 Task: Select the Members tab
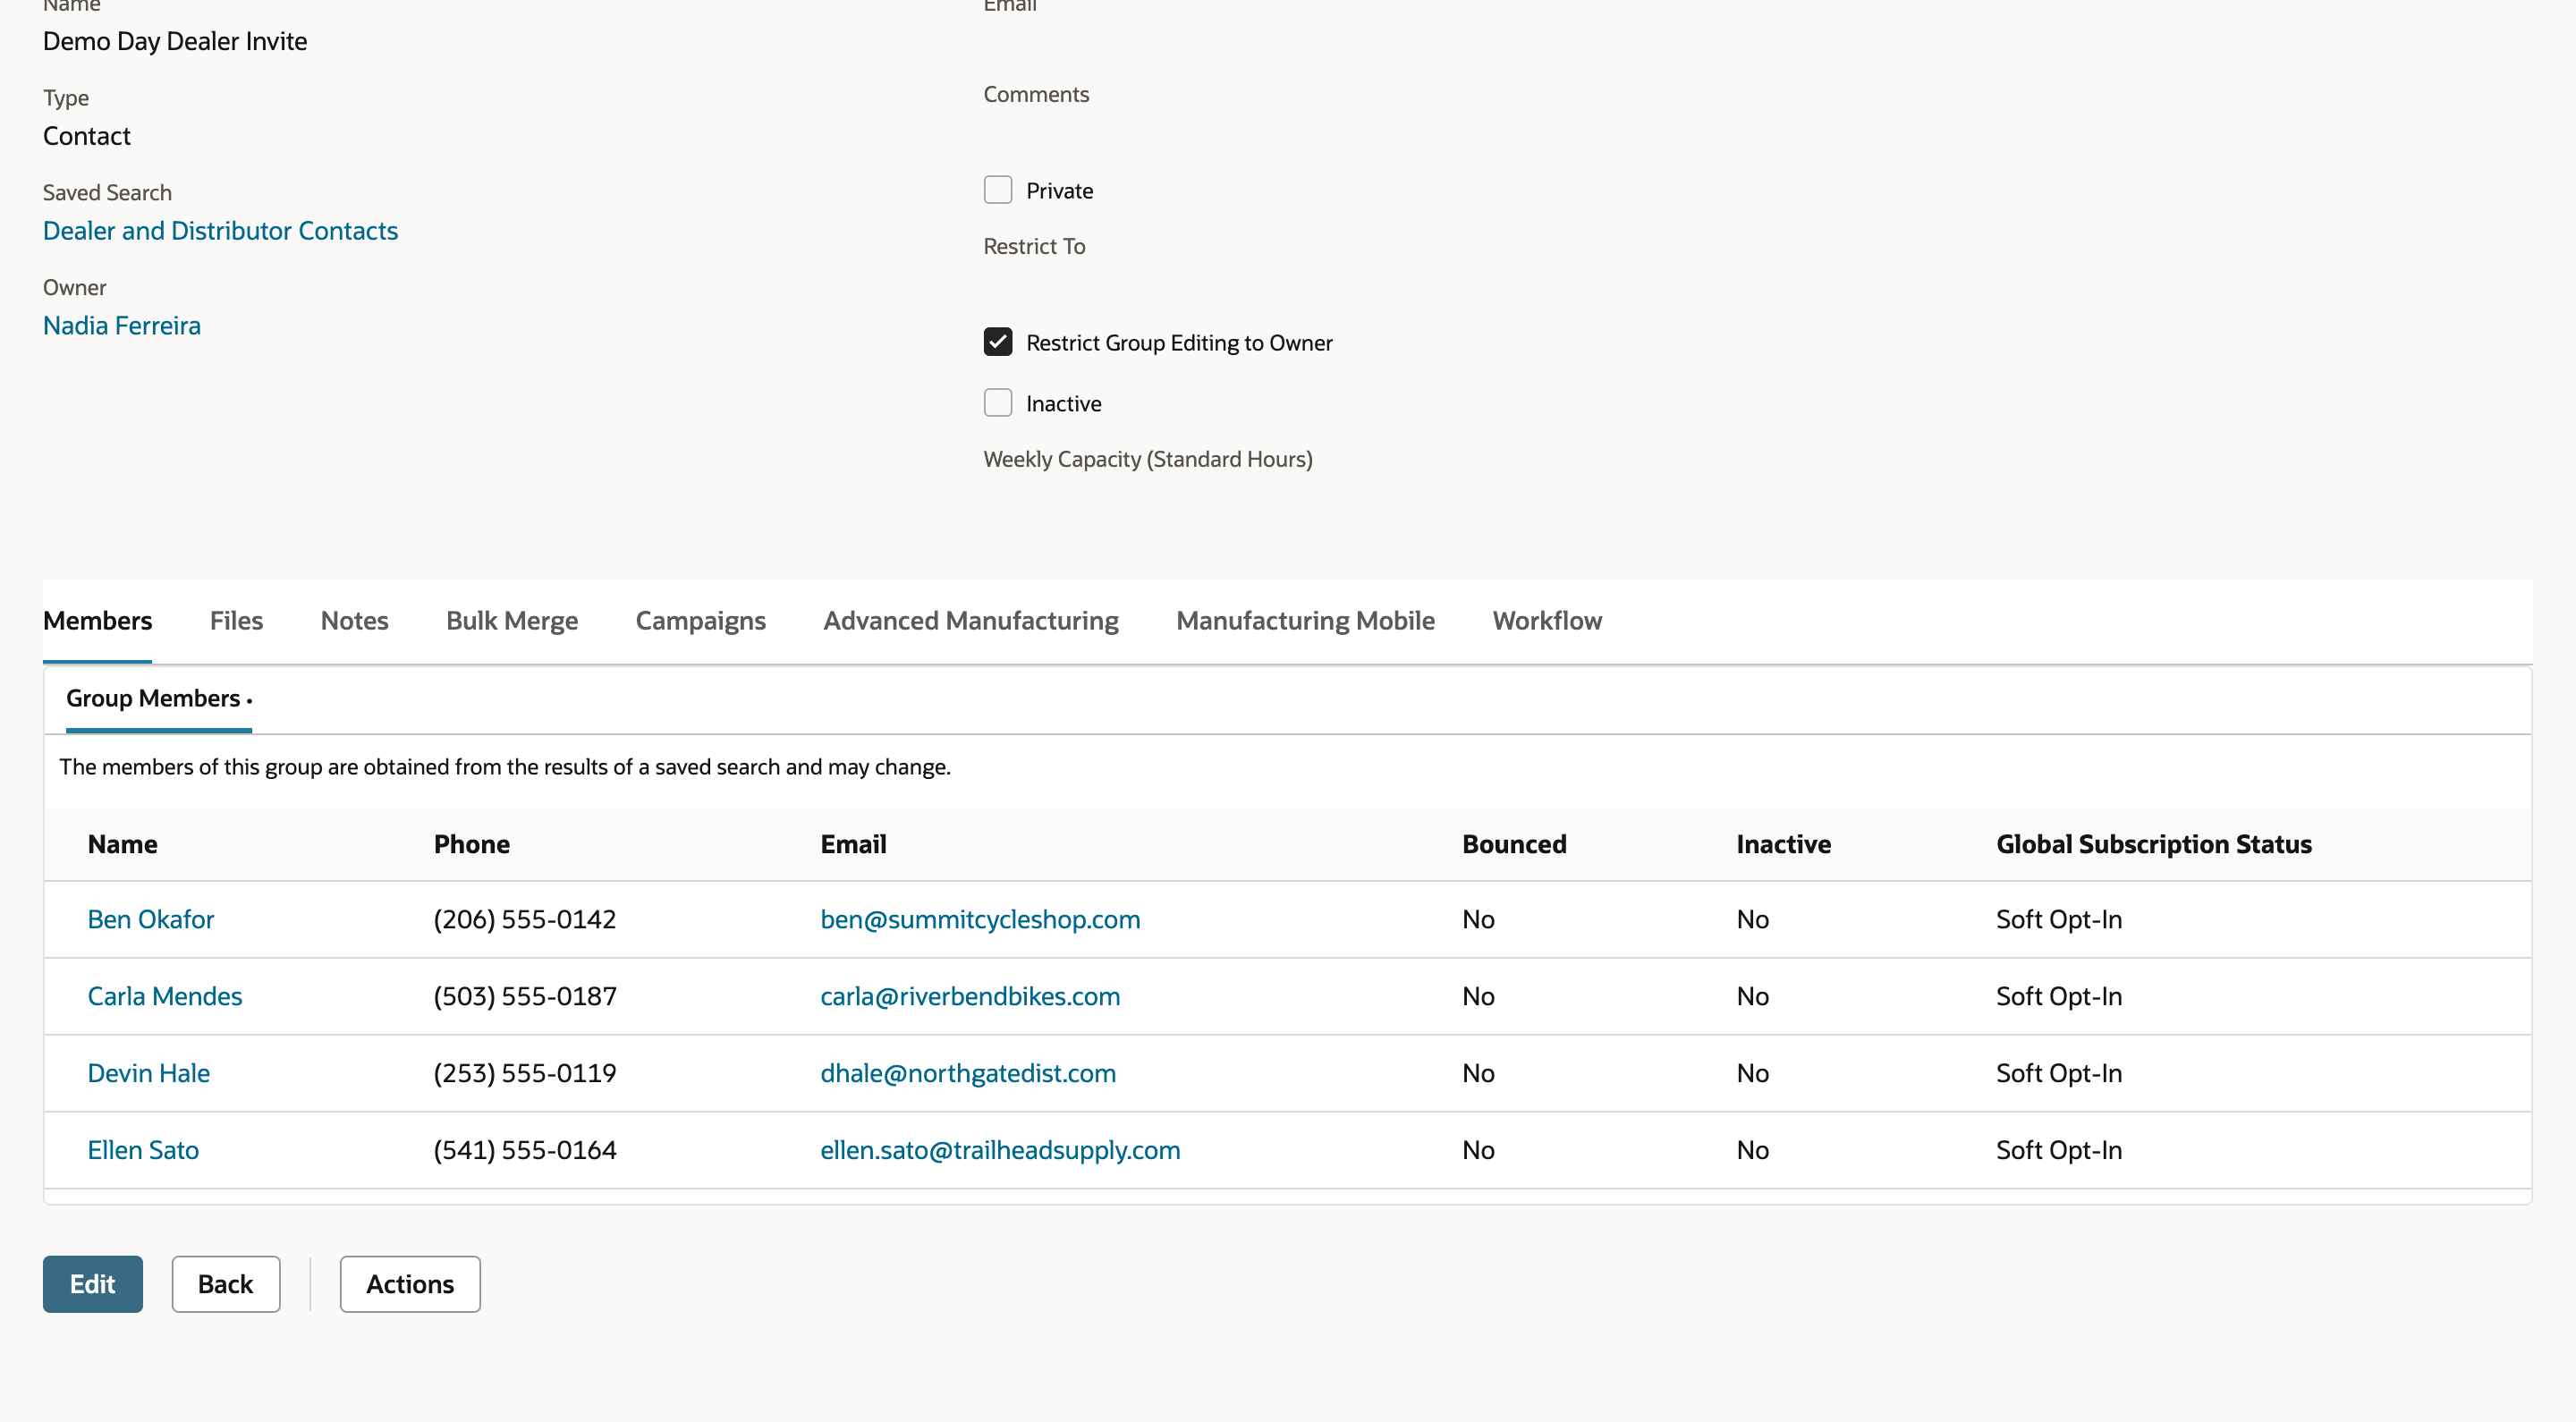(x=97, y=620)
